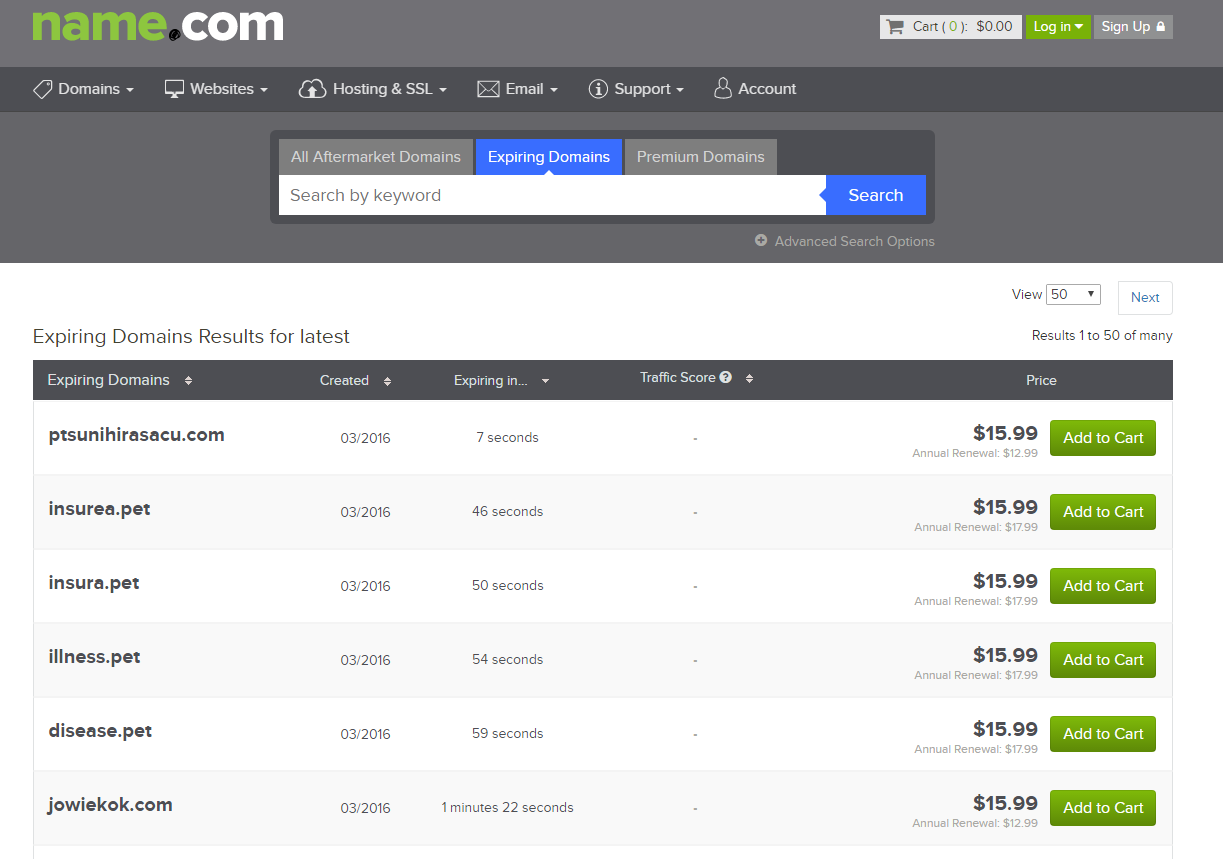Open the insurea.pet domain link
This screenshot has width=1223, height=859.
point(99,509)
